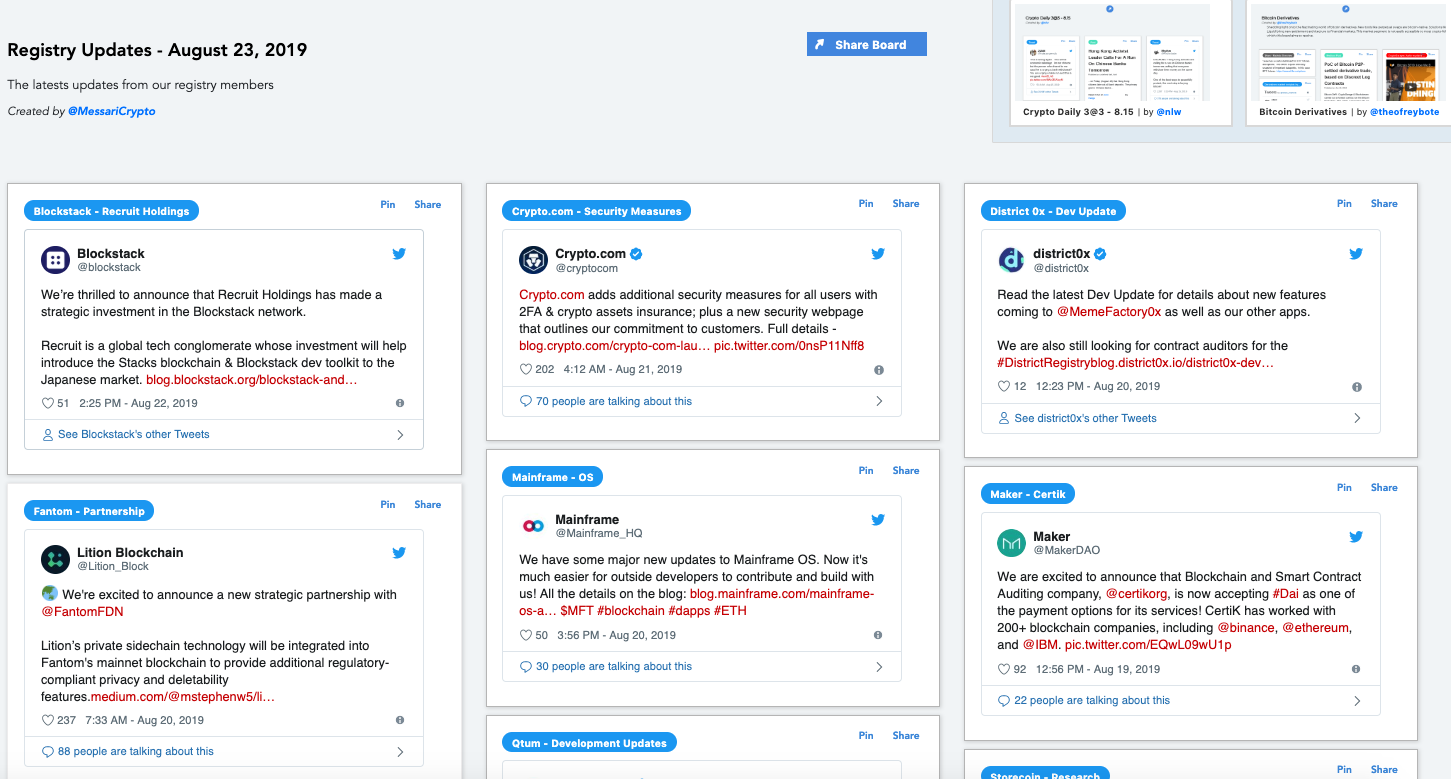Image resolution: width=1451 pixels, height=779 pixels.
Task: Click the Mainframe logo avatar
Action: [x=533, y=526]
